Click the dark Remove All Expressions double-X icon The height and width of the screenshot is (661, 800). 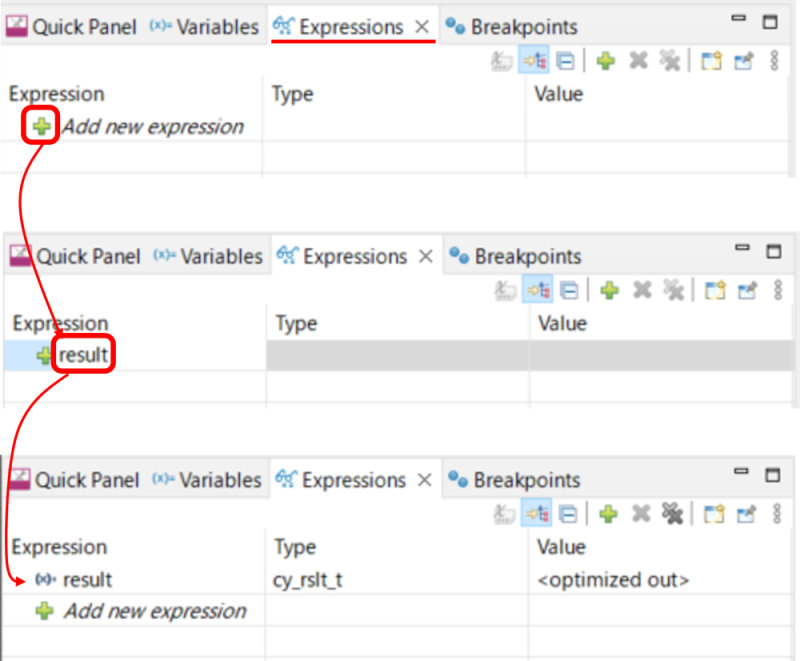[x=672, y=514]
